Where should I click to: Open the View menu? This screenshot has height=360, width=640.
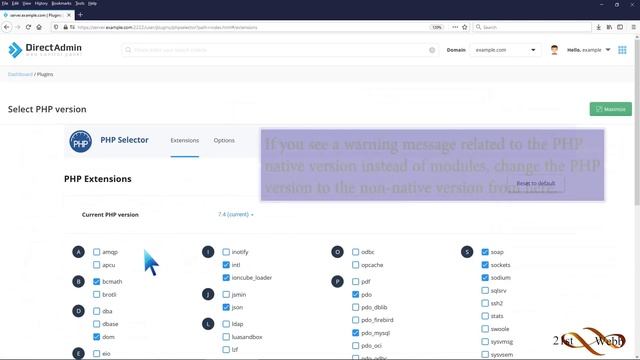(27, 3)
